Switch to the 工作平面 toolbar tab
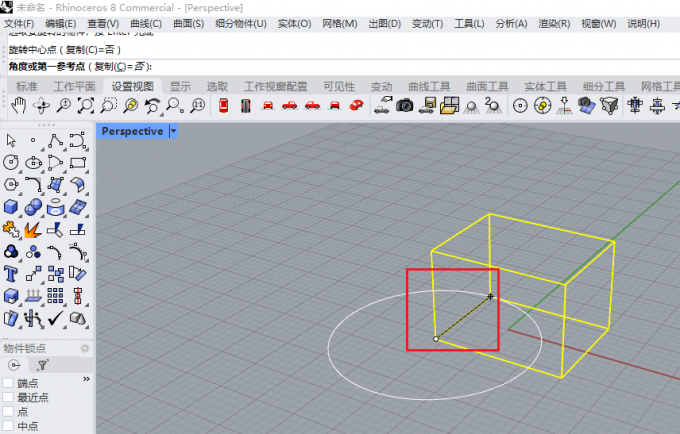 tap(75, 86)
